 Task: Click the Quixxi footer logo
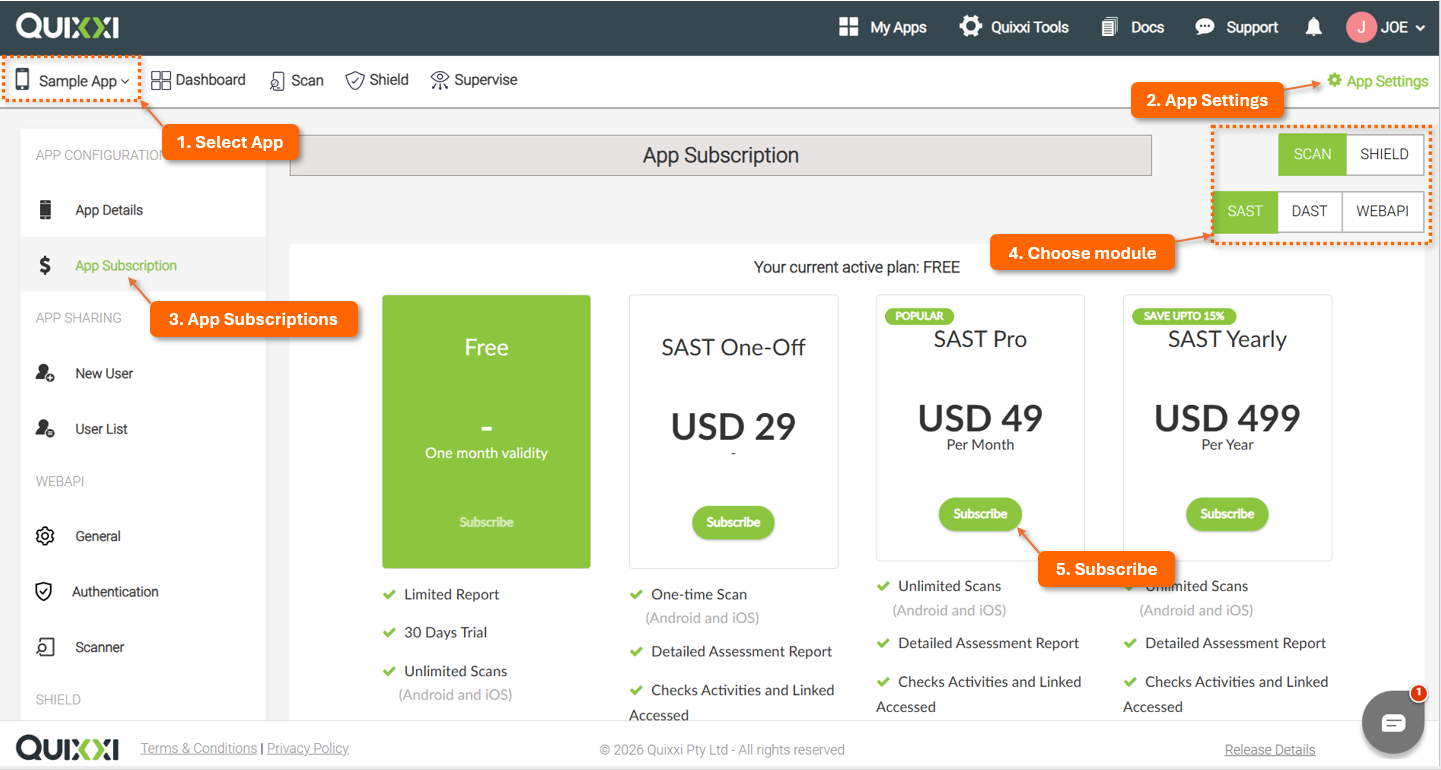(x=67, y=748)
